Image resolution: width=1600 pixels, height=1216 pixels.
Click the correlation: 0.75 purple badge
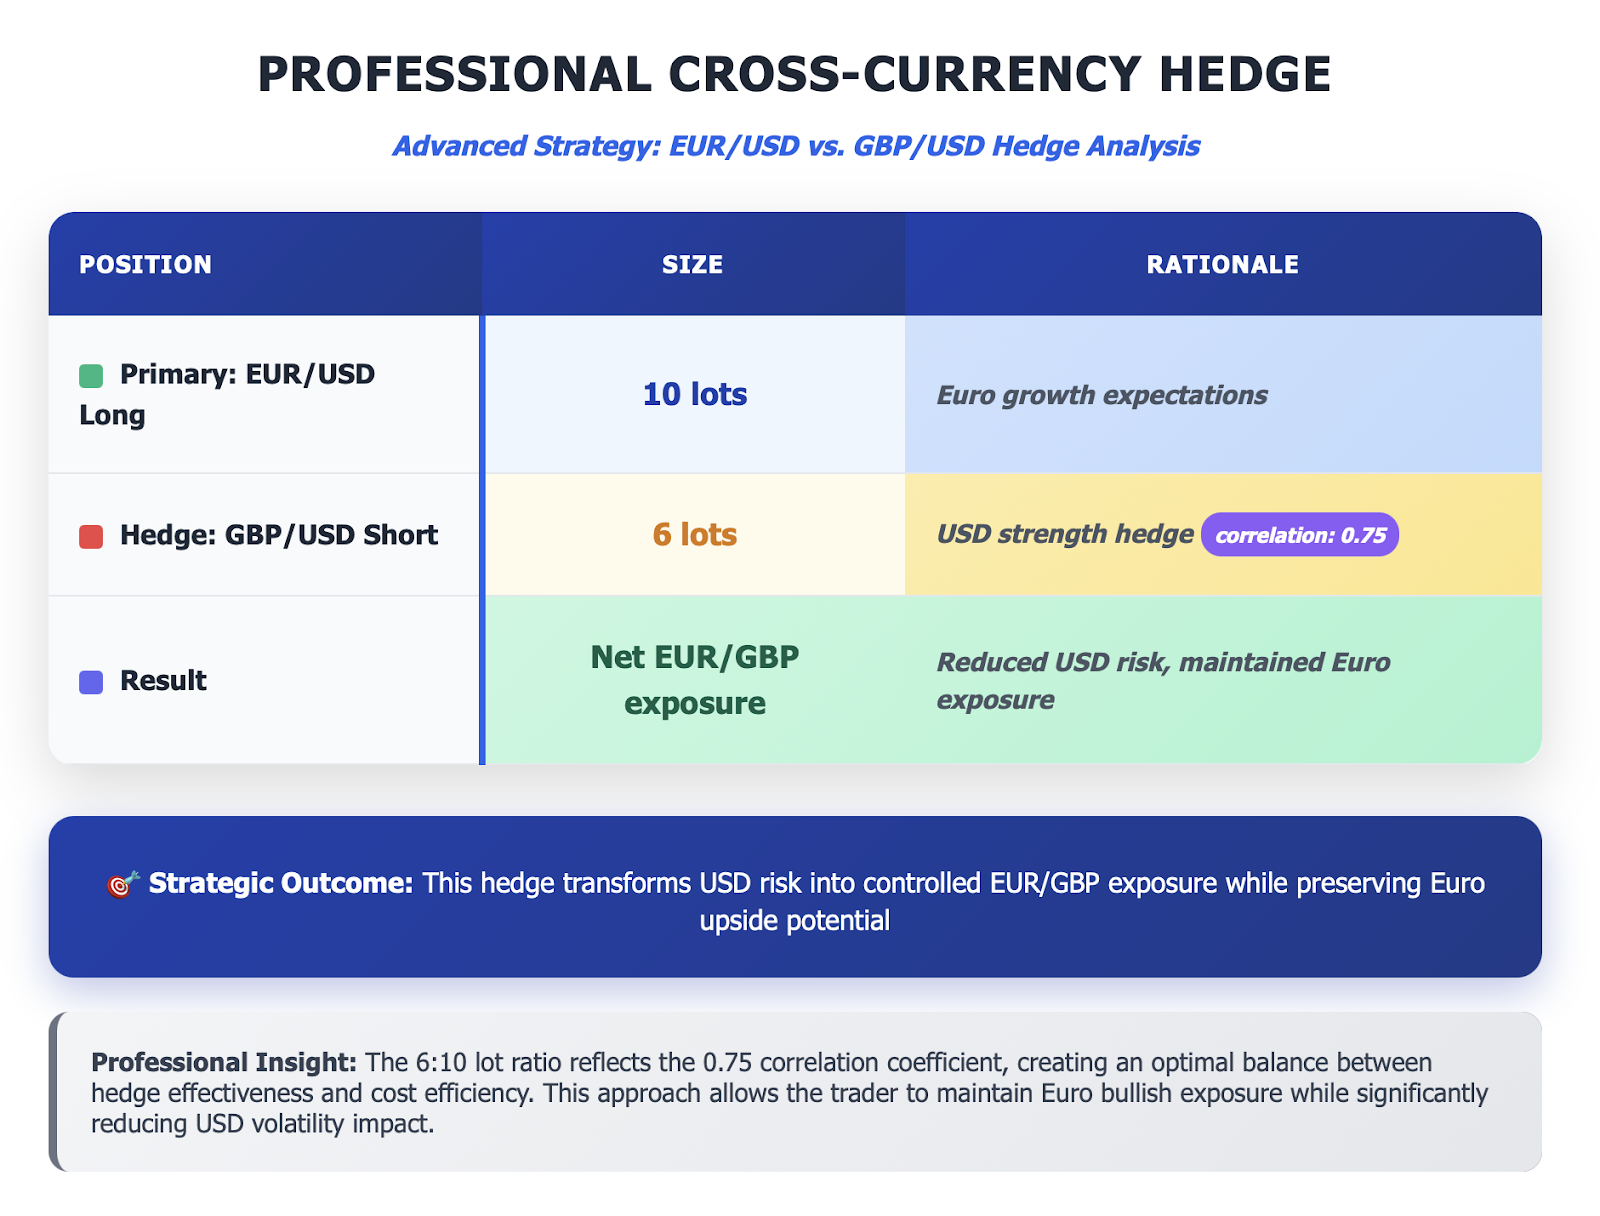1299,535
